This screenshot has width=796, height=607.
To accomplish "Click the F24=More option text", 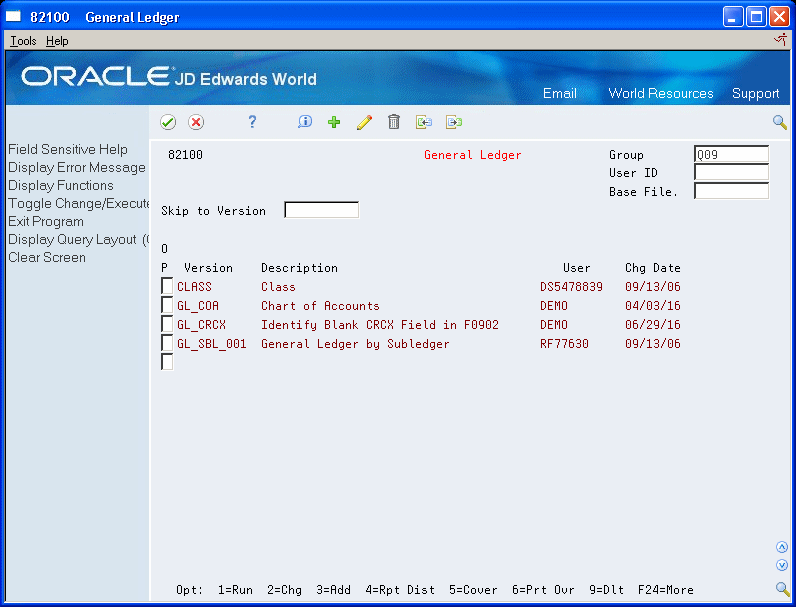I will click(x=666, y=590).
